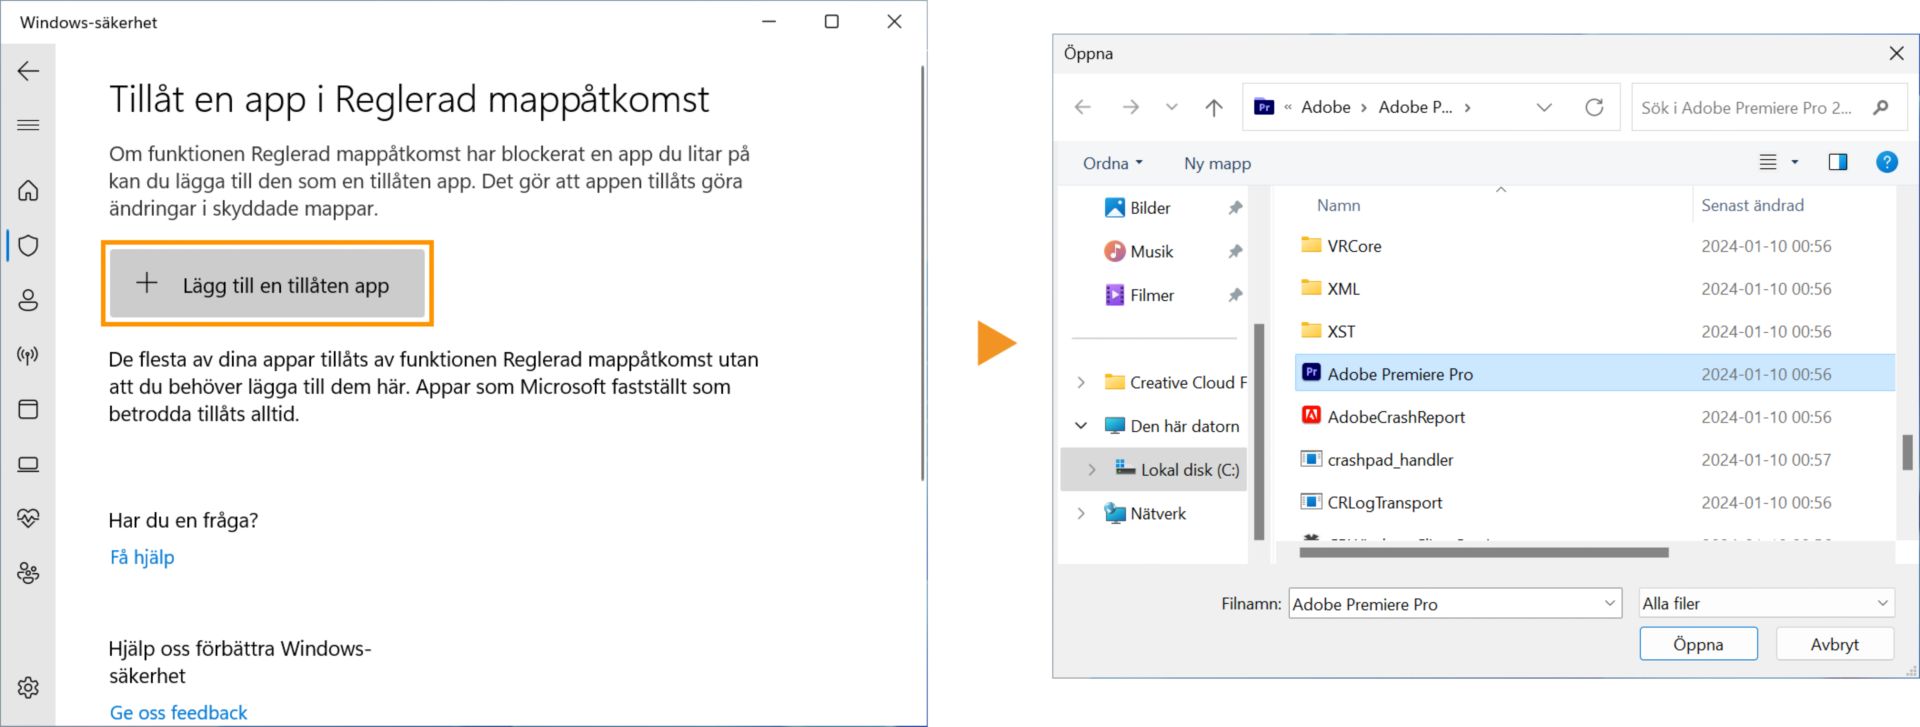The image size is (1920, 727).
Task: Select Creative Cloud Files in navigation pane
Action: tap(1175, 382)
